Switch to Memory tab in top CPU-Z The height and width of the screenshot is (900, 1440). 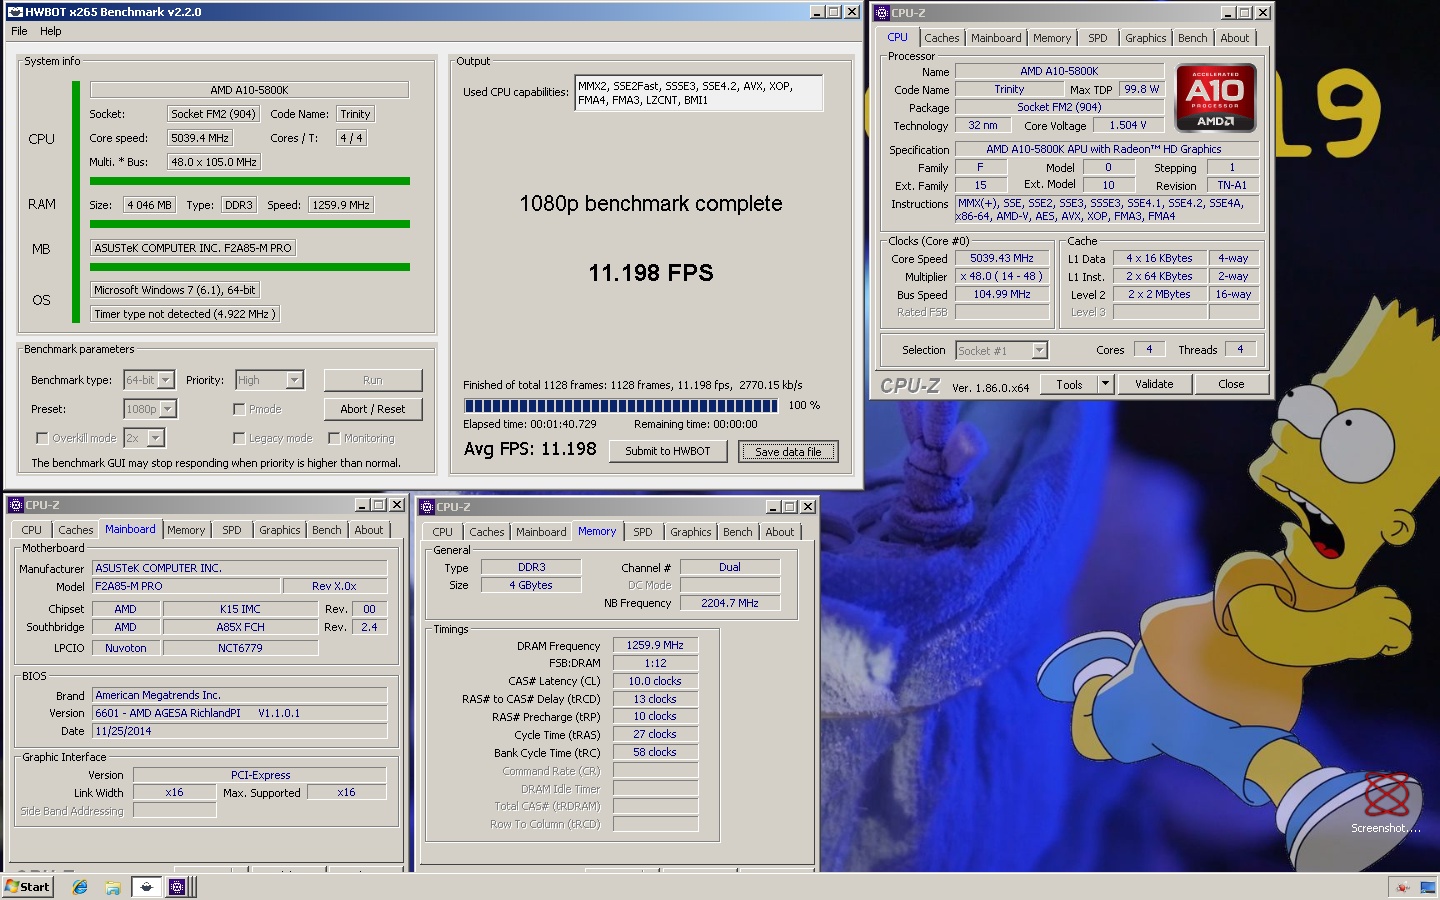click(x=1052, y=38)
